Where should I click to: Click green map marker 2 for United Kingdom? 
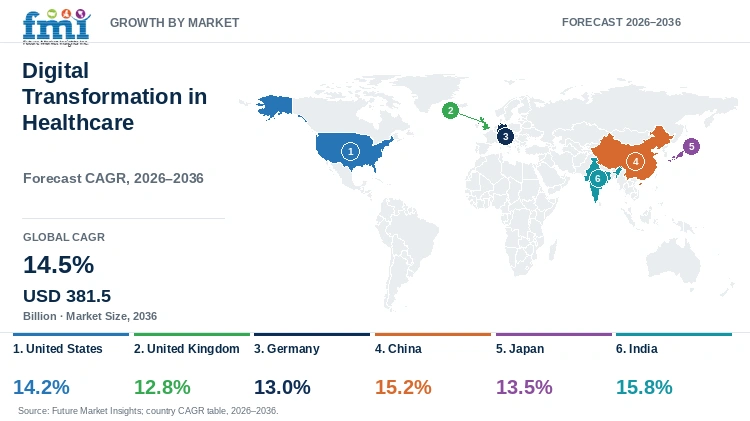(450, 111)
